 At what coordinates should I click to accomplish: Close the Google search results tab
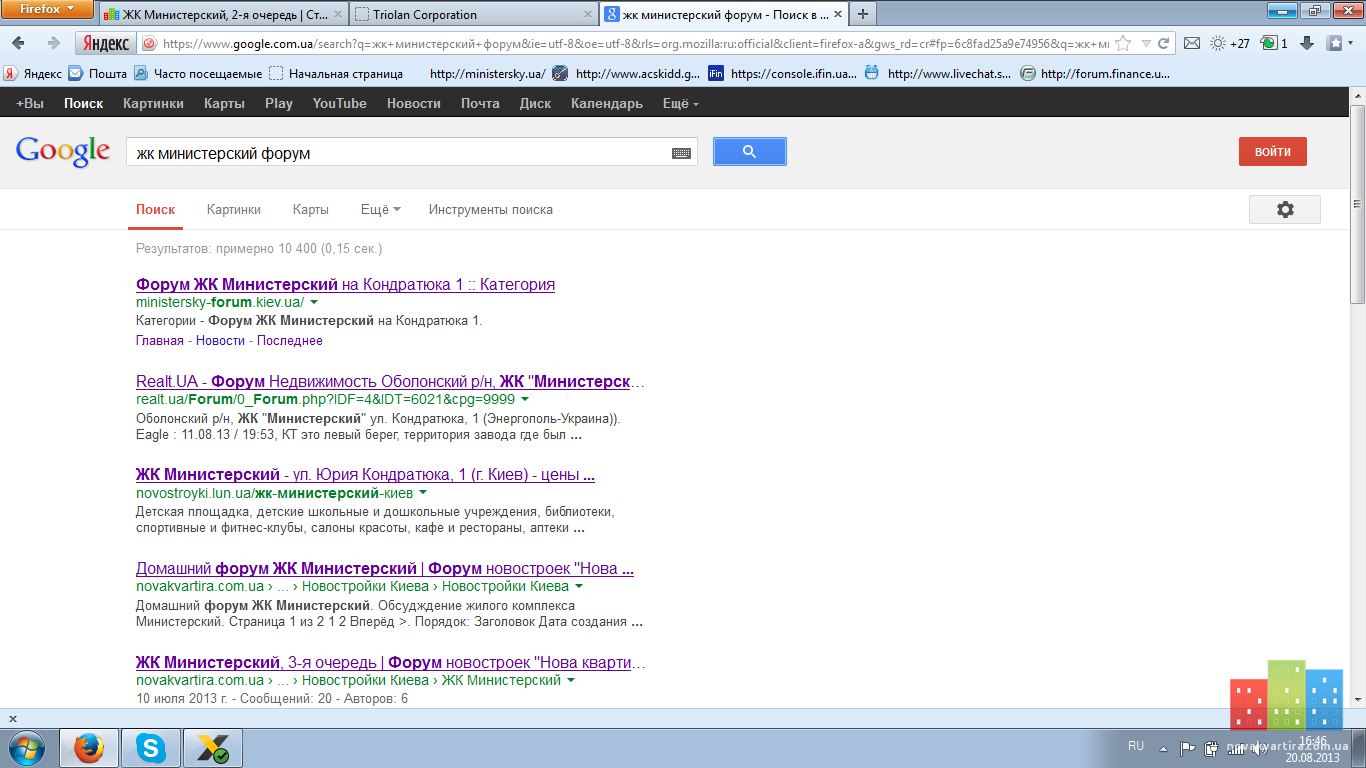coord(836,14)
